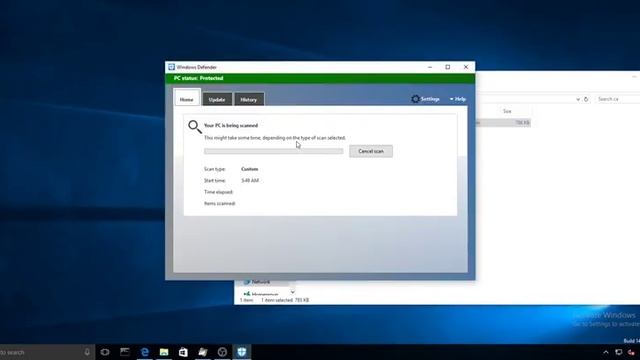
Task: Open the papers-like app icon left of the circular icon
Action: click(x=203, y=352)
